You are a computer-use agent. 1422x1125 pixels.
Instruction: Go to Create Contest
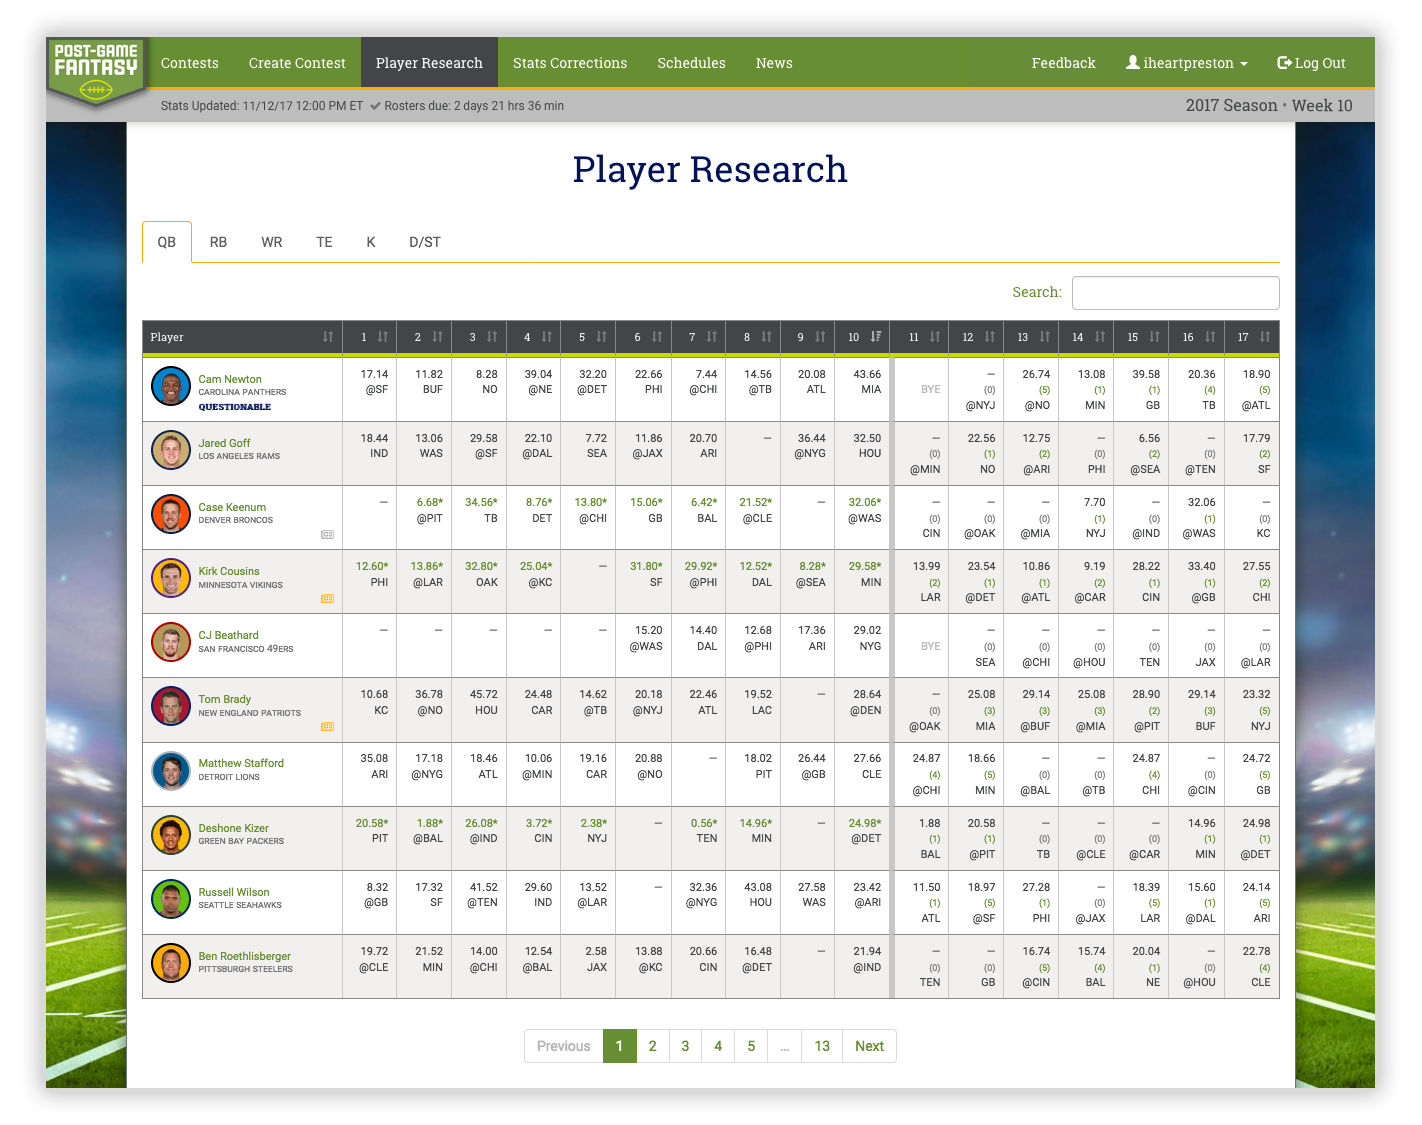pos(297,63)
